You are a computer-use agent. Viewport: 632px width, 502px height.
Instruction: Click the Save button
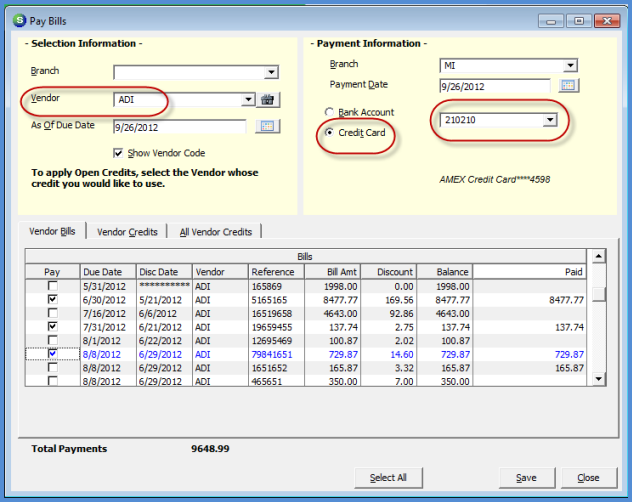pos(526,477)
